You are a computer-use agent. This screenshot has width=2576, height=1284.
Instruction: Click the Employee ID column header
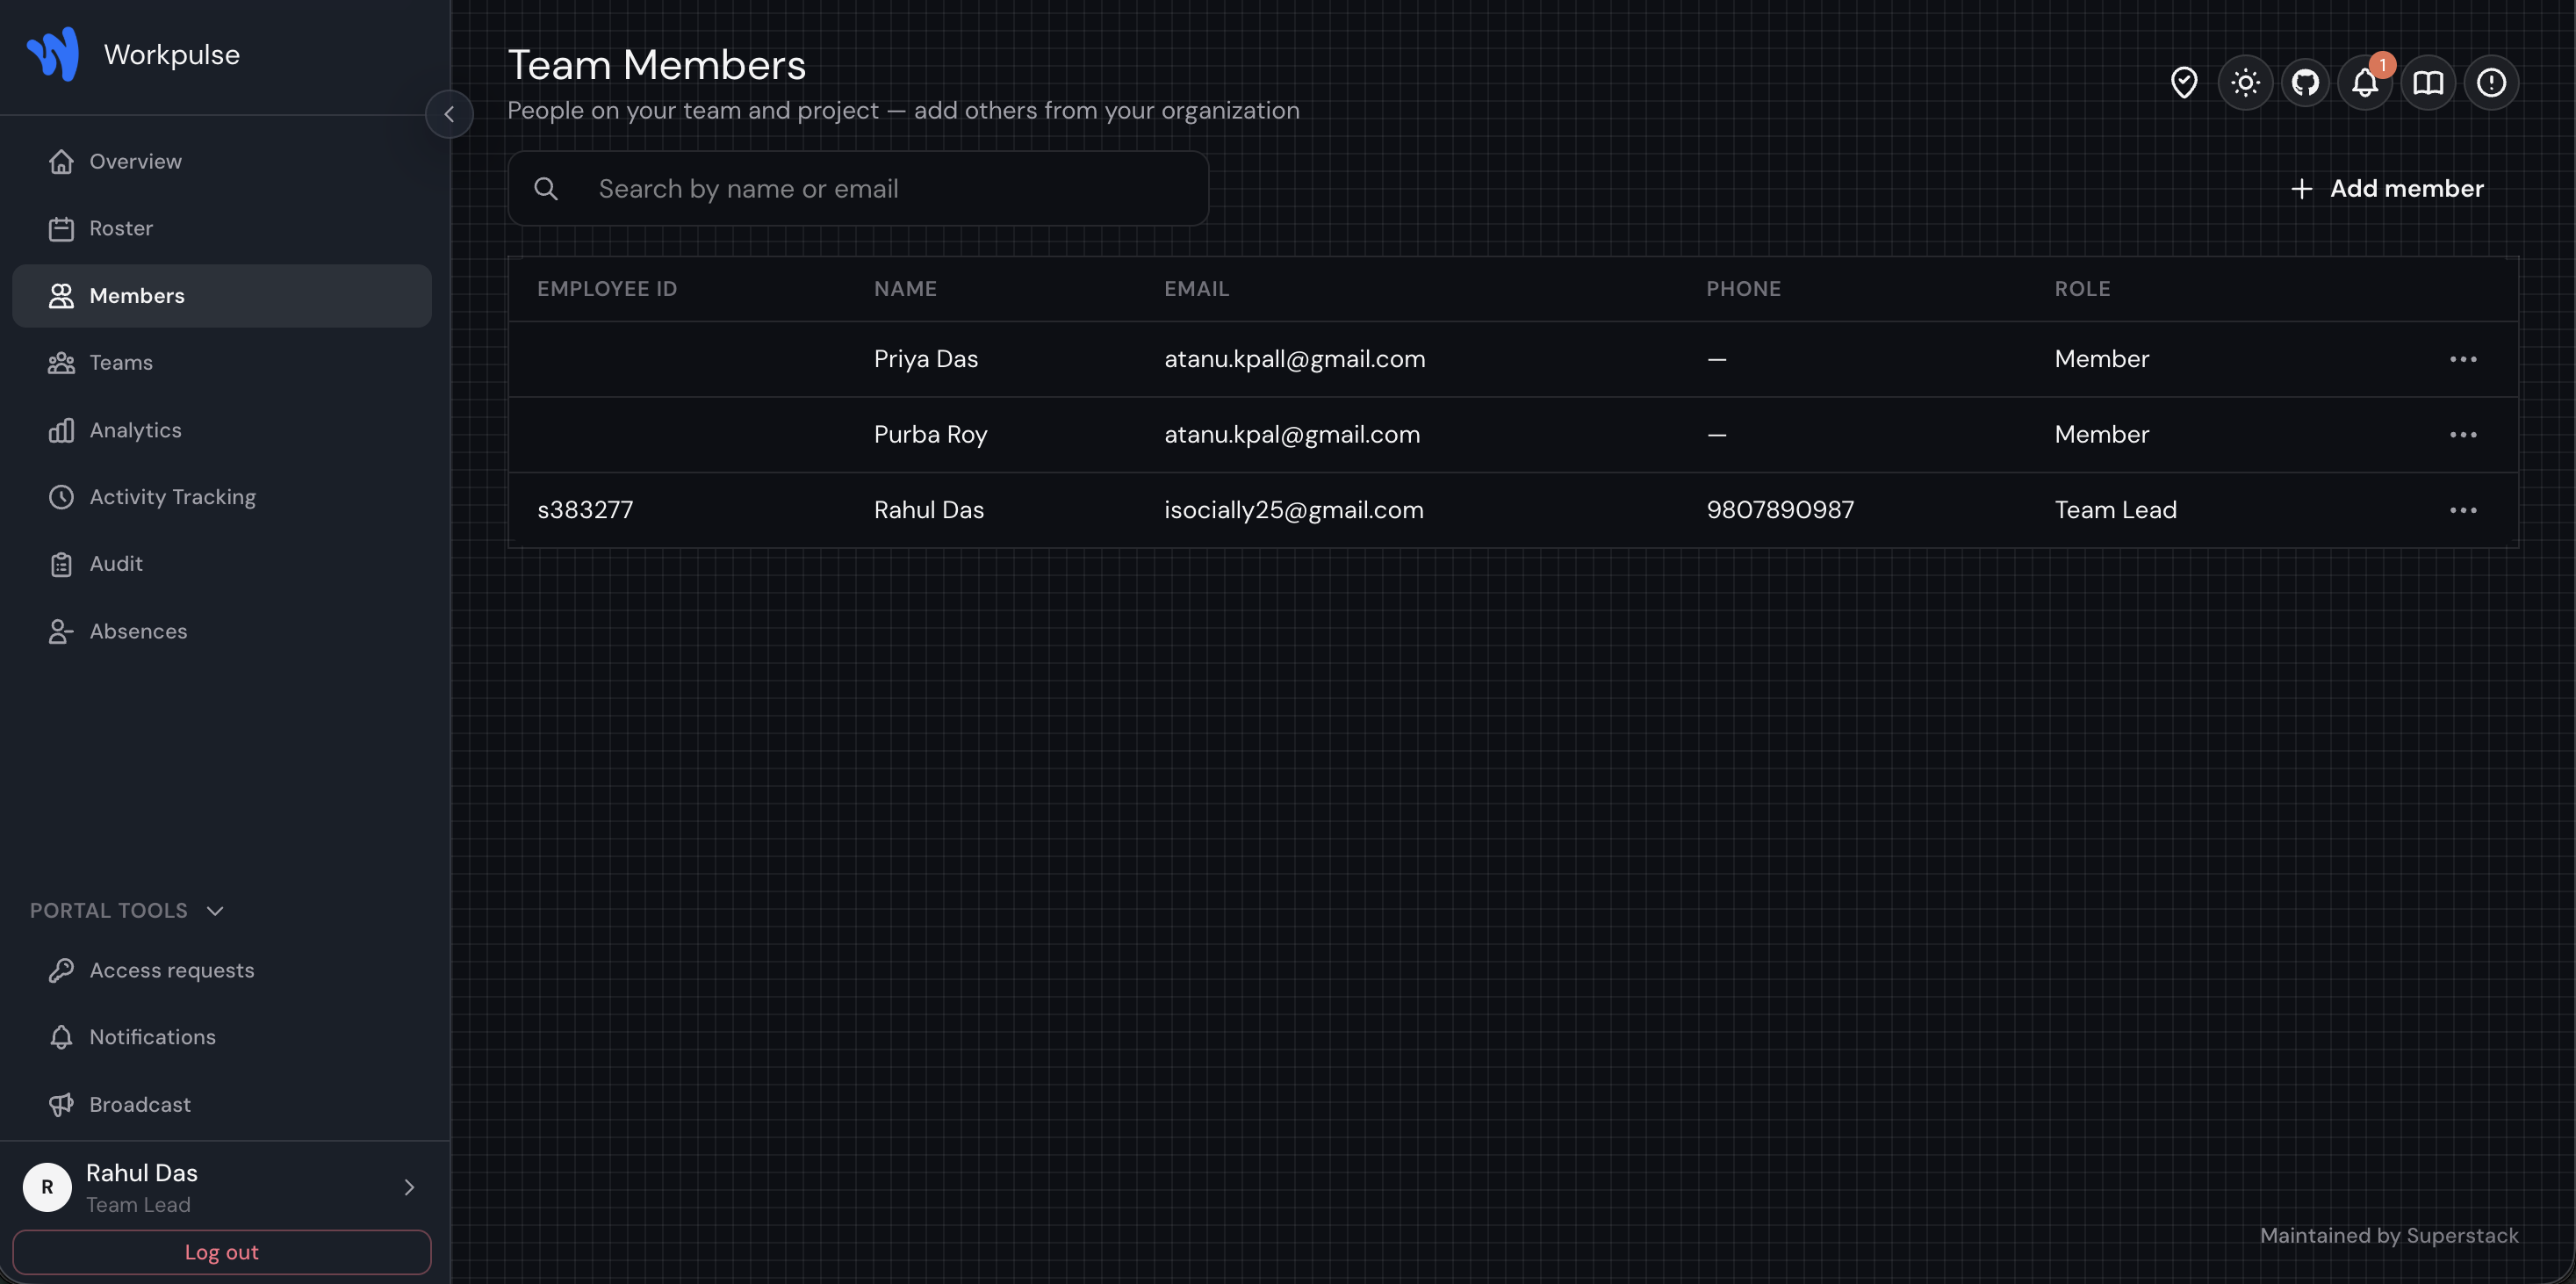[x=607, y=289]
